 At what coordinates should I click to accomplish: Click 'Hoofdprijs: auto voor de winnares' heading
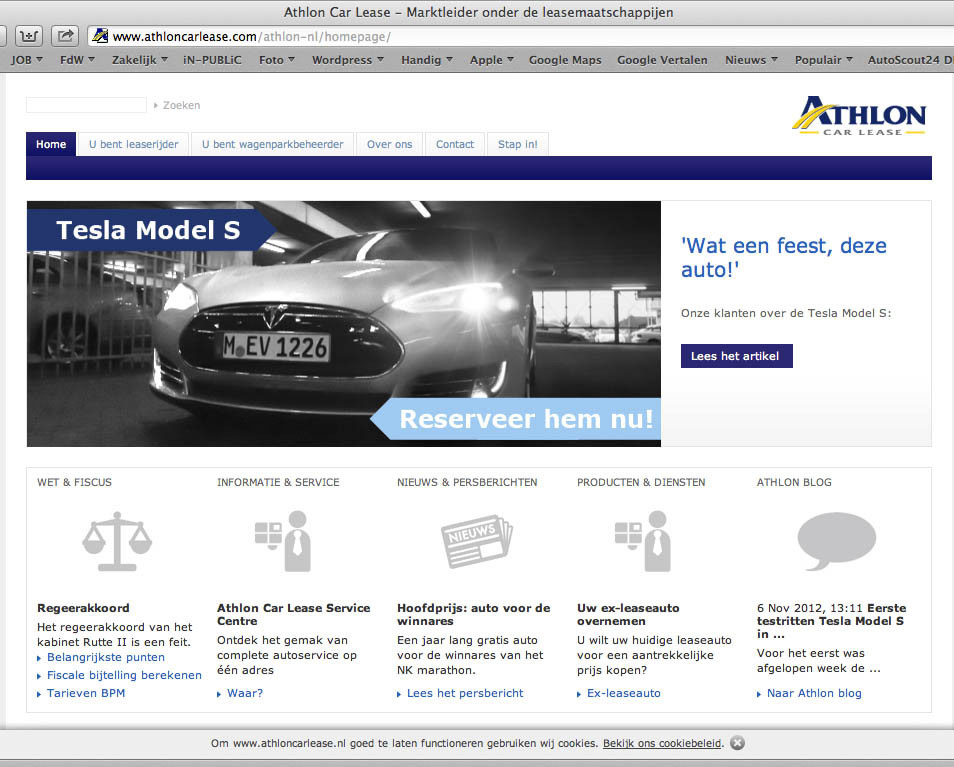point(473,614)
